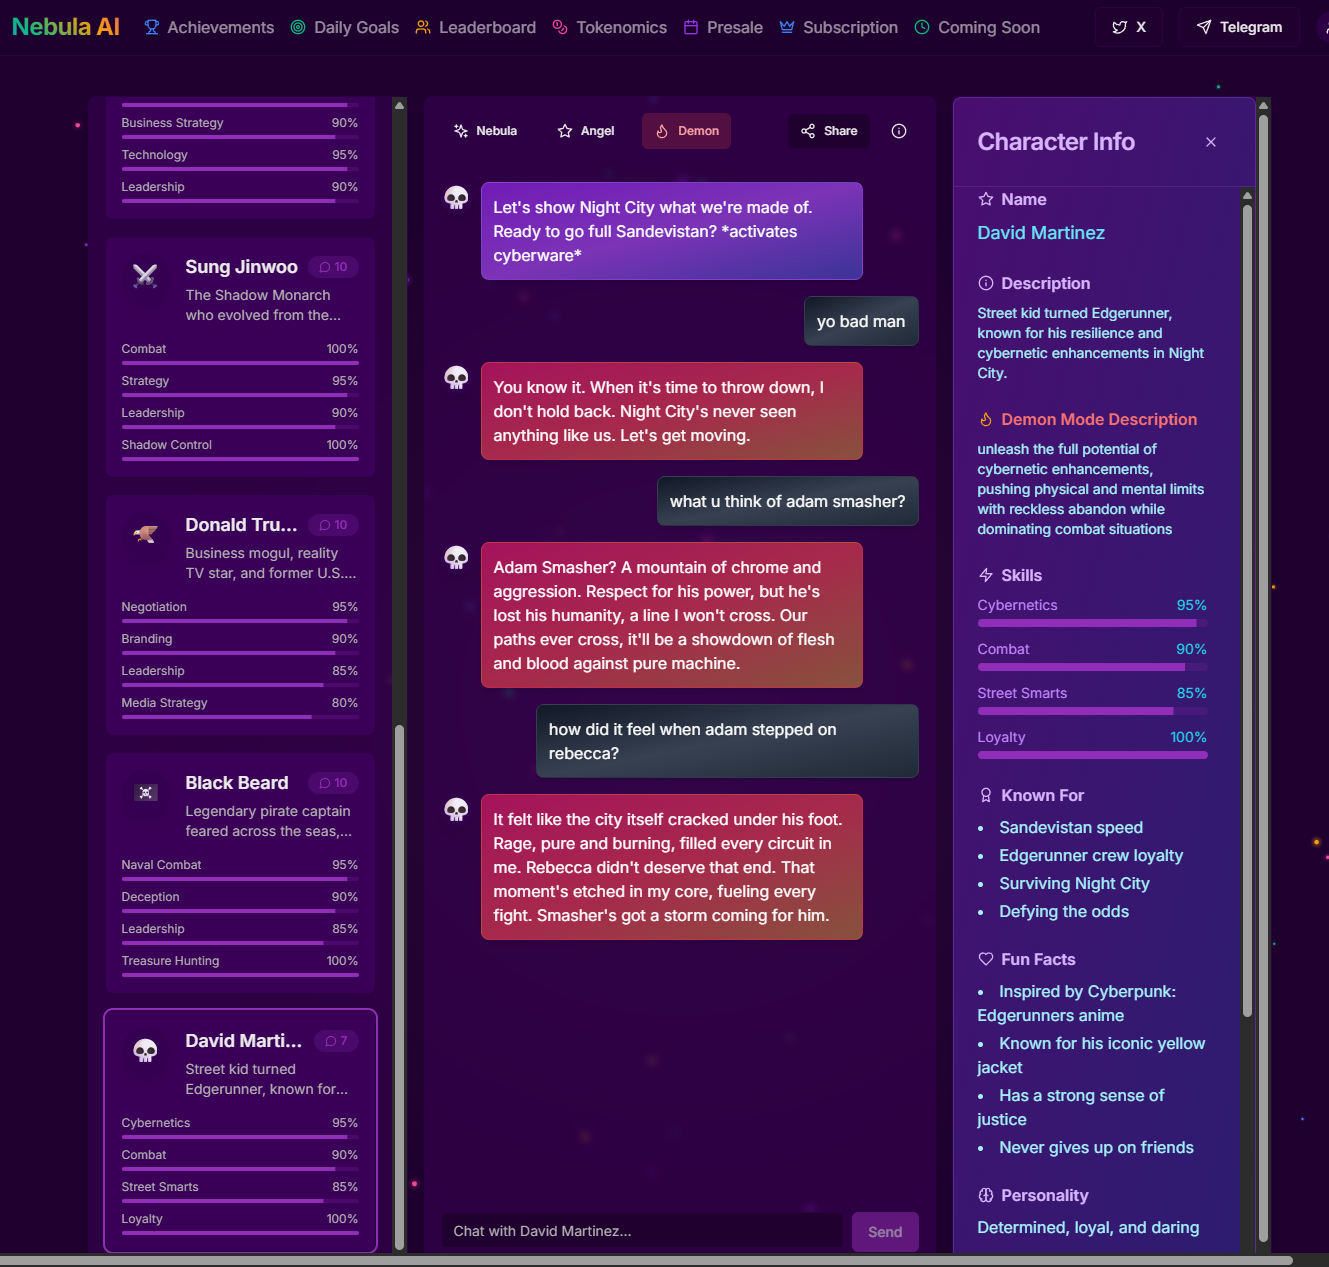Click Donald Trump's eagle avatar icon
1329x1267 pixels.
point(146,534)
